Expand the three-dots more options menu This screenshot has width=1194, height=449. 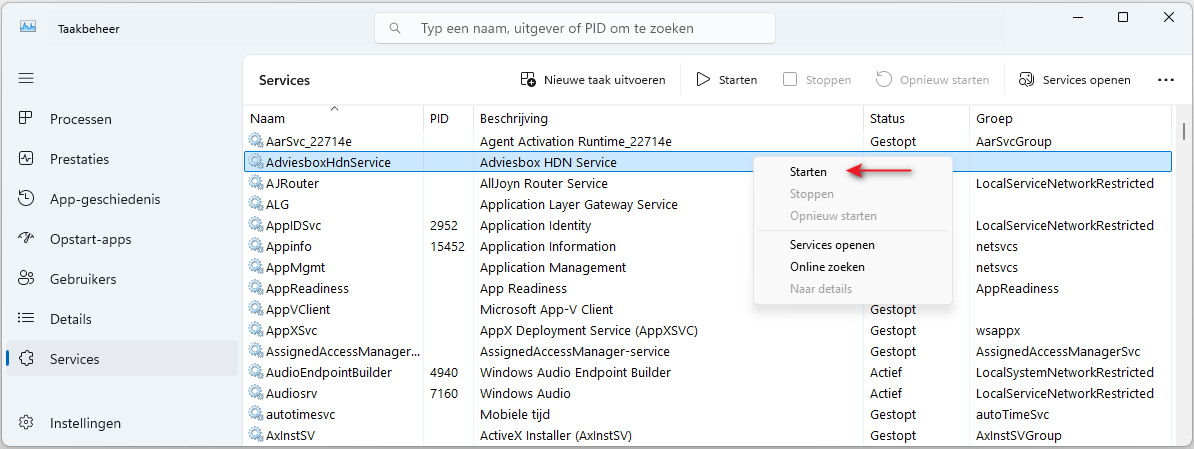[x=1165, y=80]
